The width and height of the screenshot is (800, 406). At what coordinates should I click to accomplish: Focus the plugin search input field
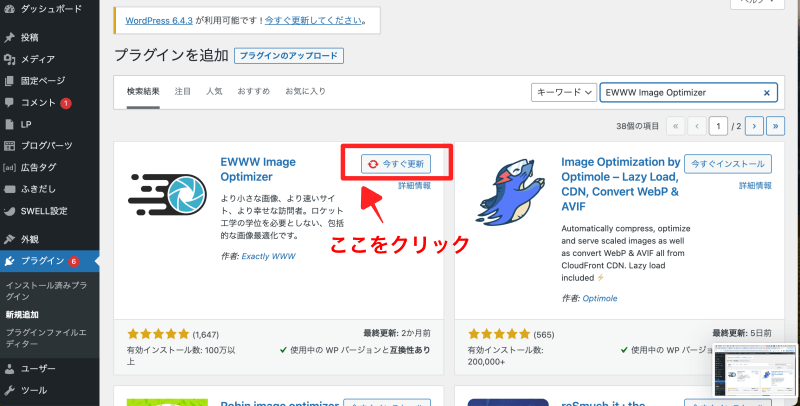point(688,92)
